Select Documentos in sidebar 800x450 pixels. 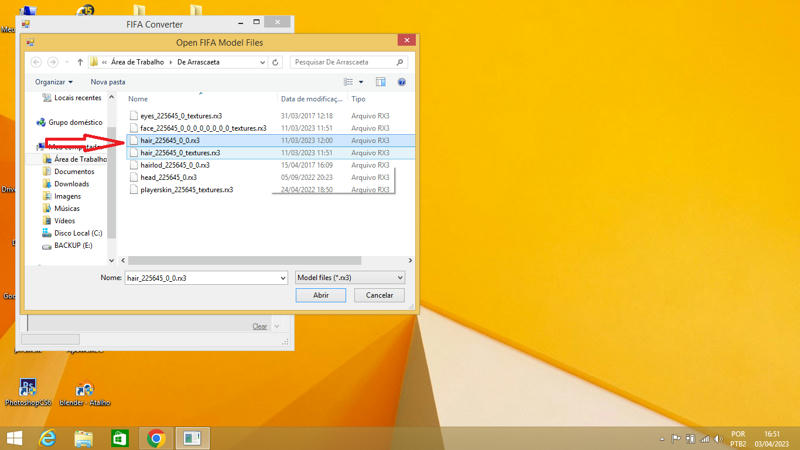click(x=68, y=171)
